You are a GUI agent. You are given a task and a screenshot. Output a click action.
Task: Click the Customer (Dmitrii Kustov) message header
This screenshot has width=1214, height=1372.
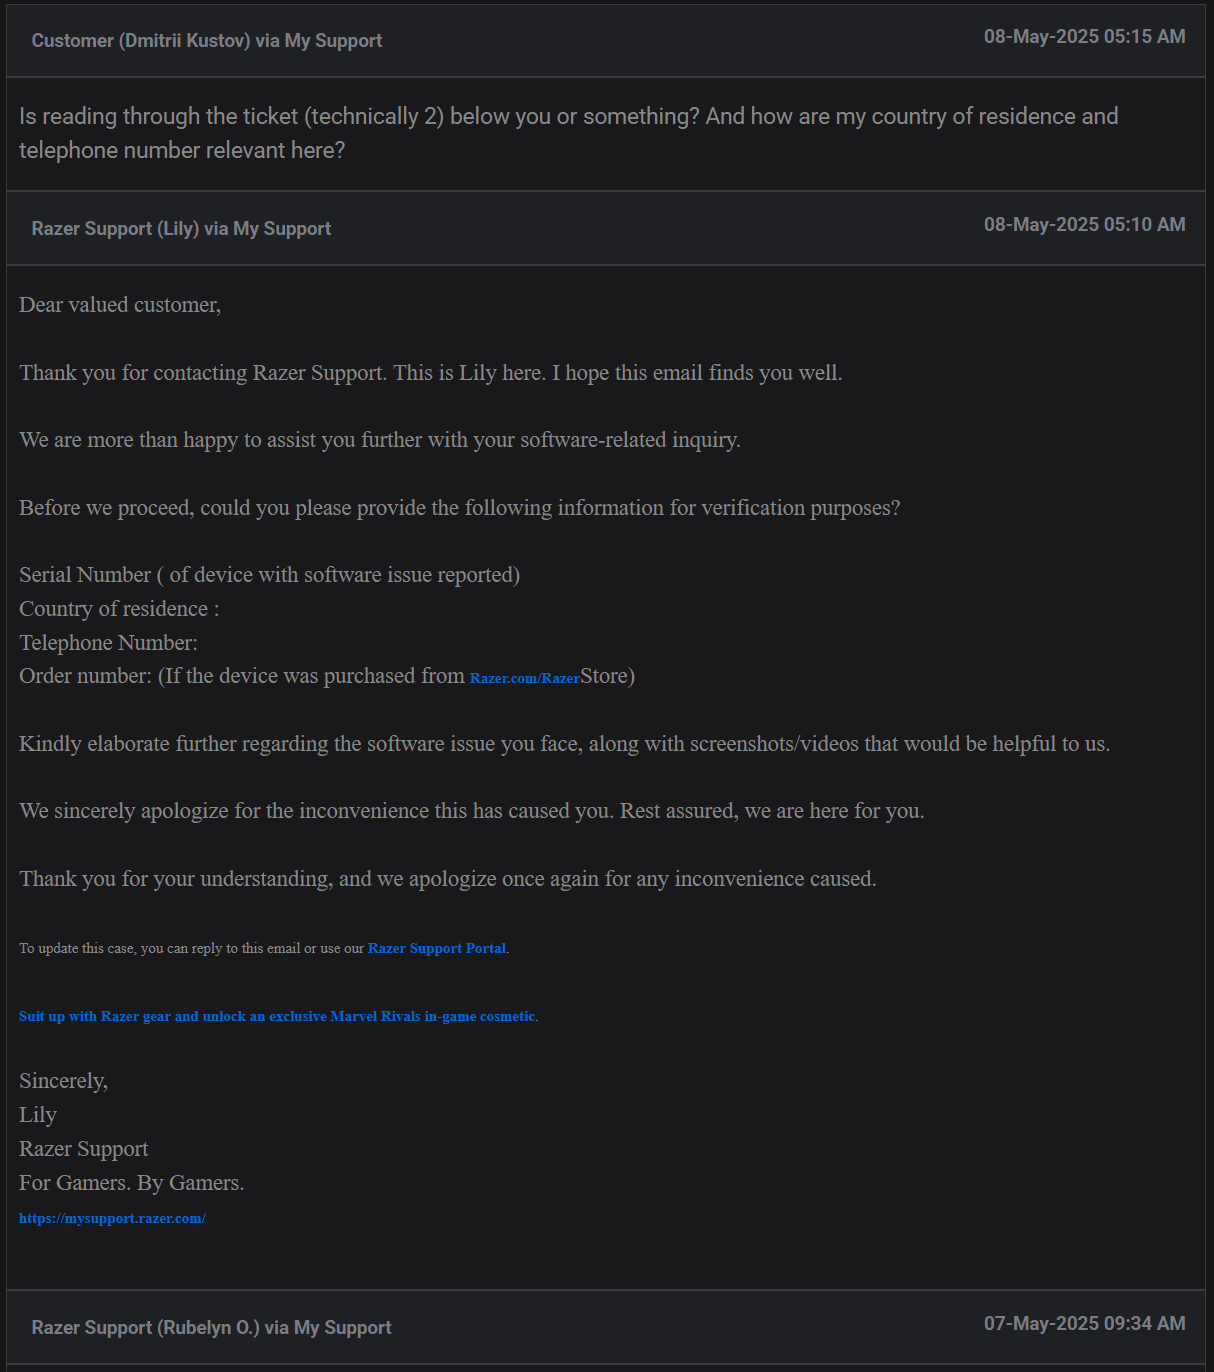207,41
